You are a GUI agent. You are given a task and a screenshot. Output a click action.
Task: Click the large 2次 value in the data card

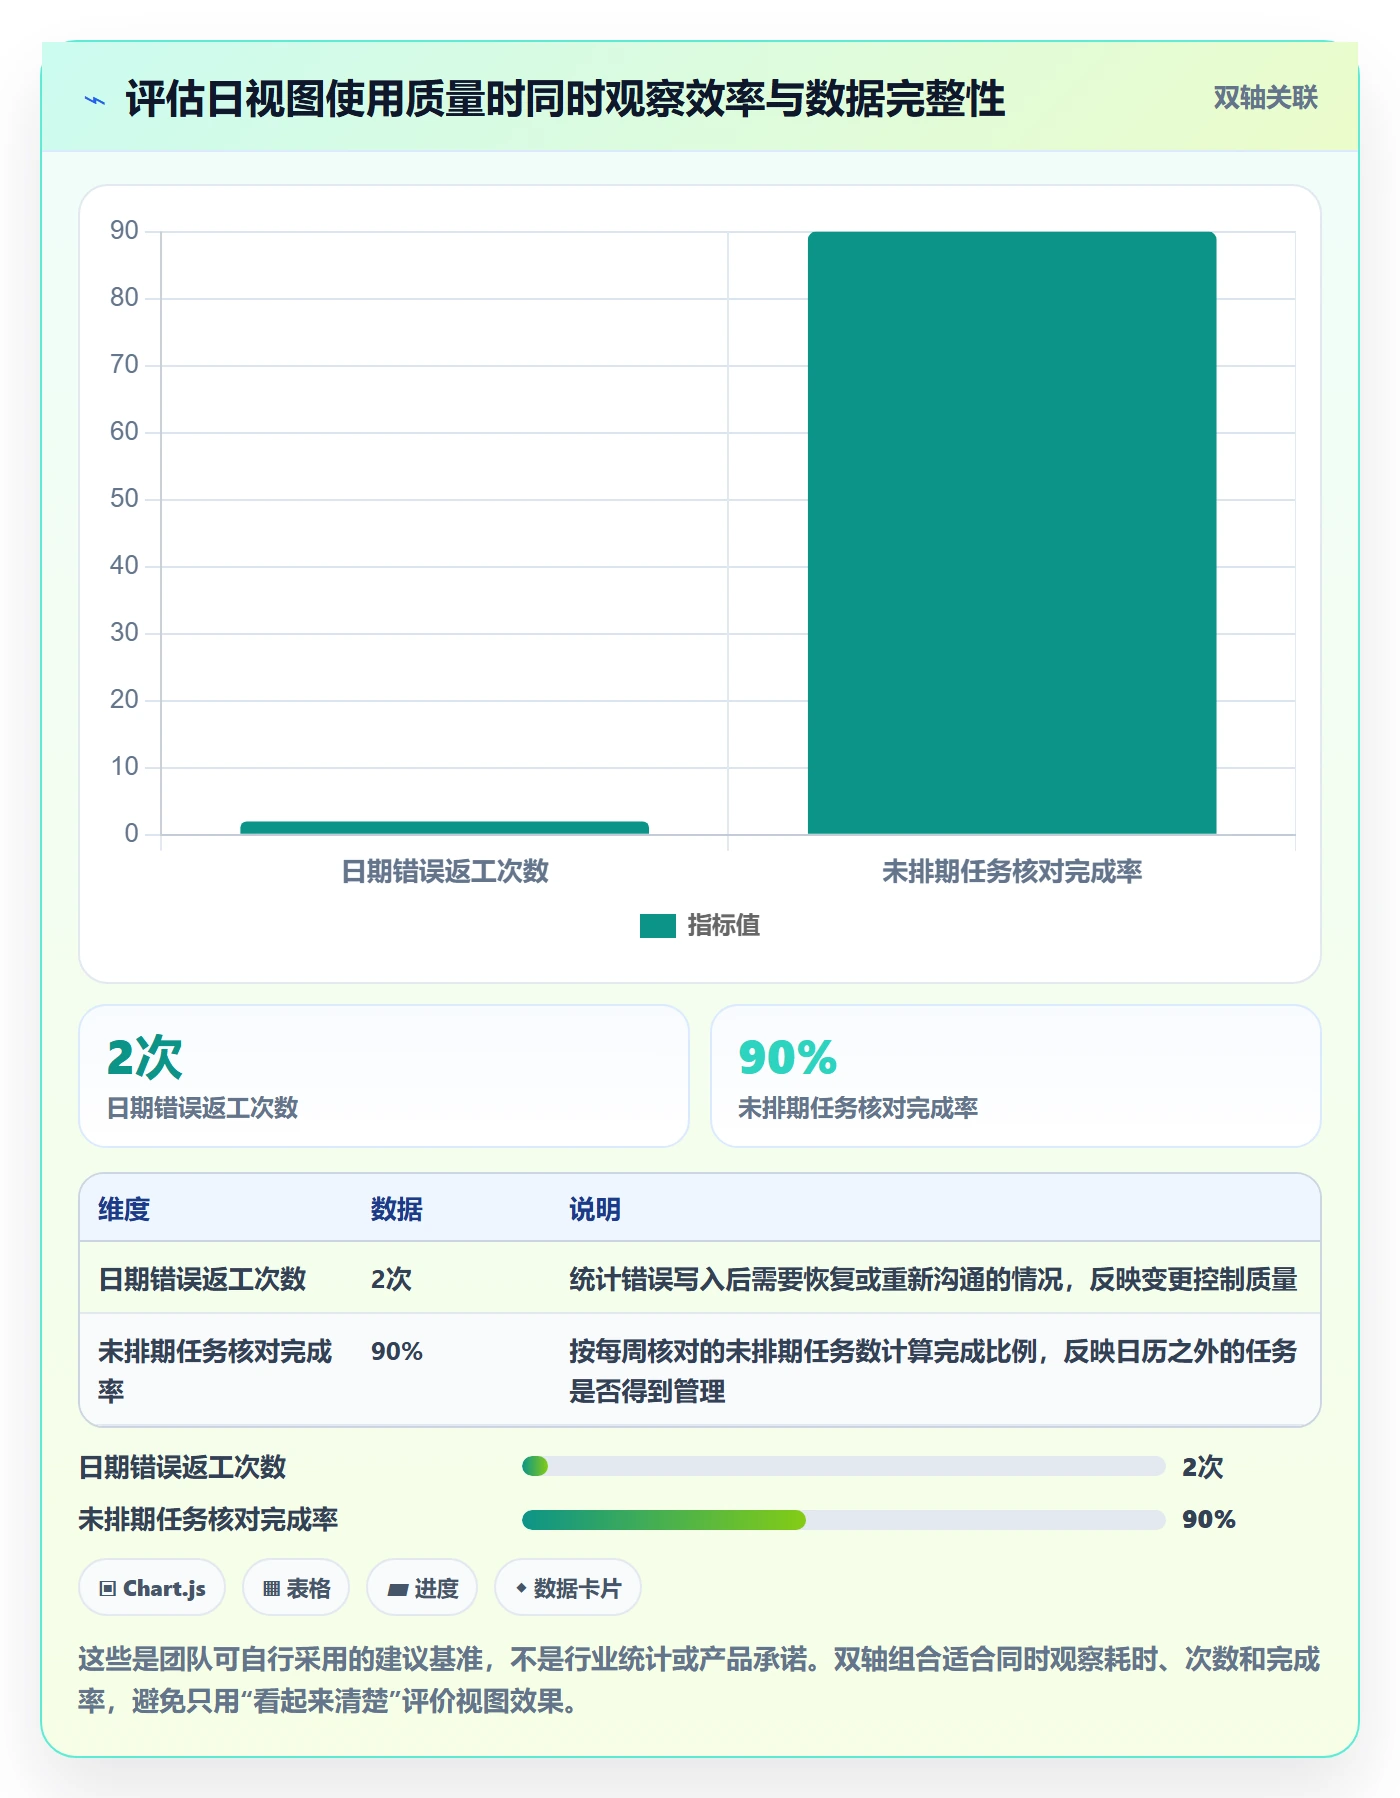point(145,1057)
